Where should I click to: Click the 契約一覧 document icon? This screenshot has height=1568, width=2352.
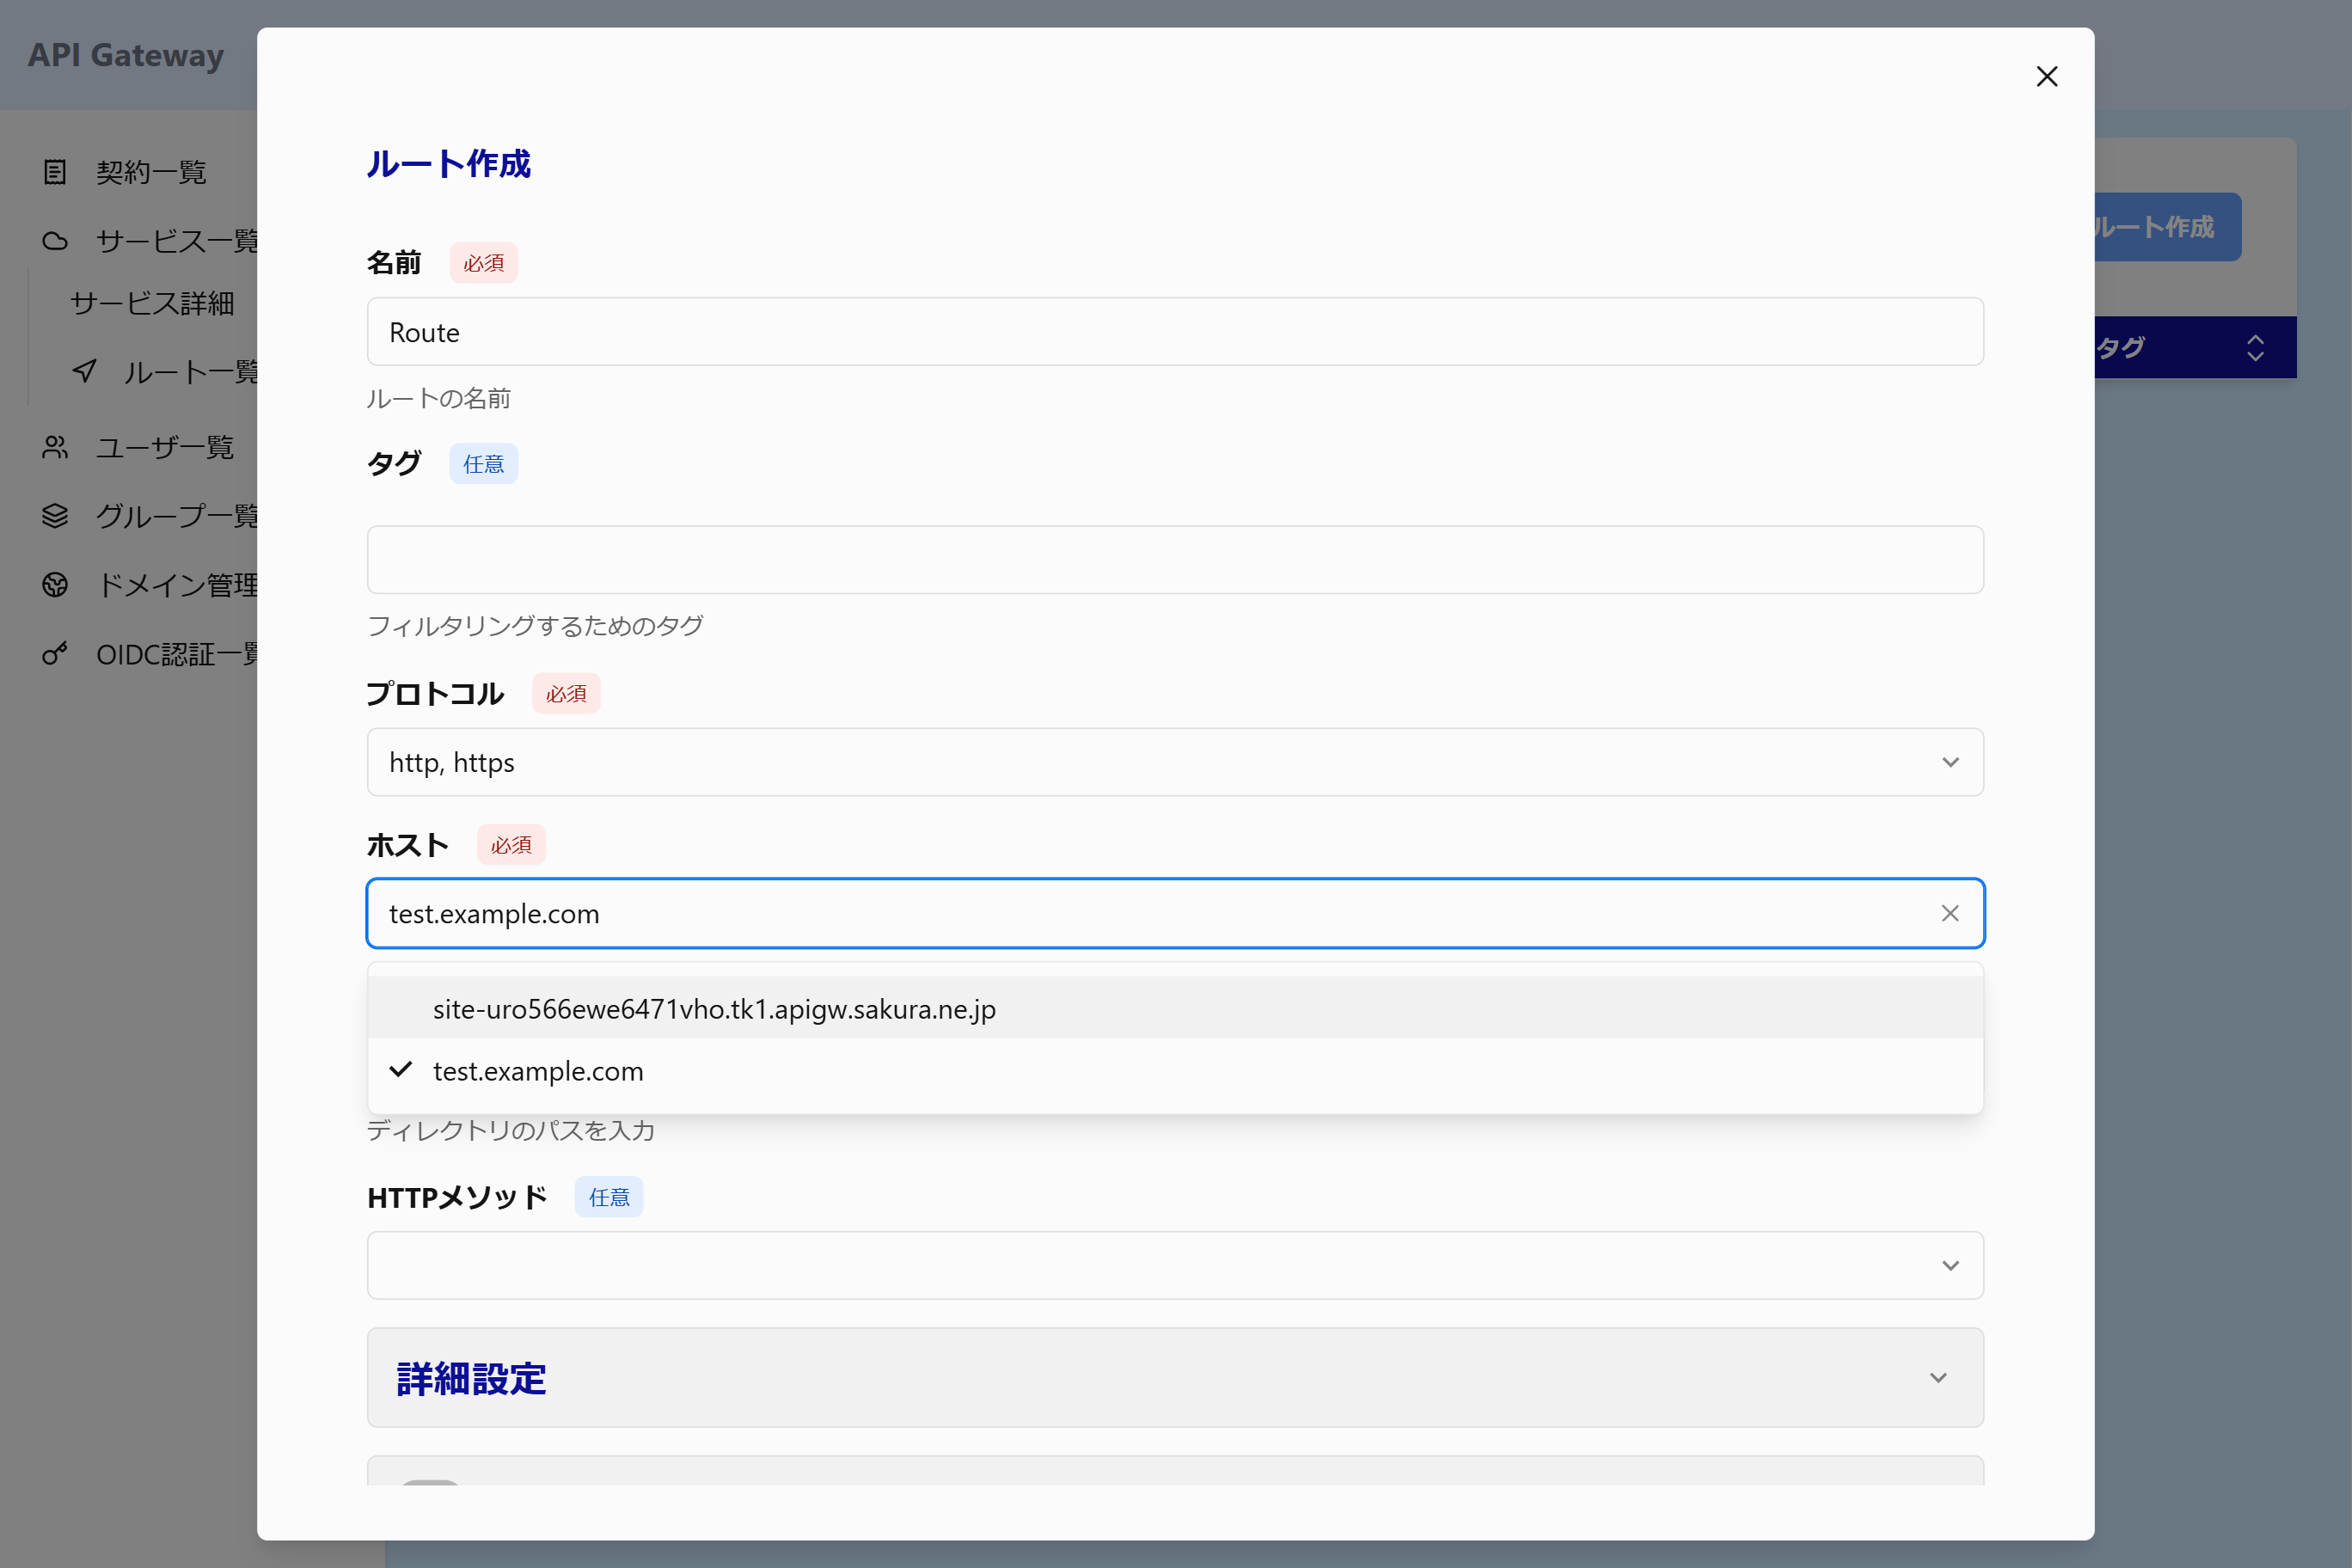(x=55, y=172)
